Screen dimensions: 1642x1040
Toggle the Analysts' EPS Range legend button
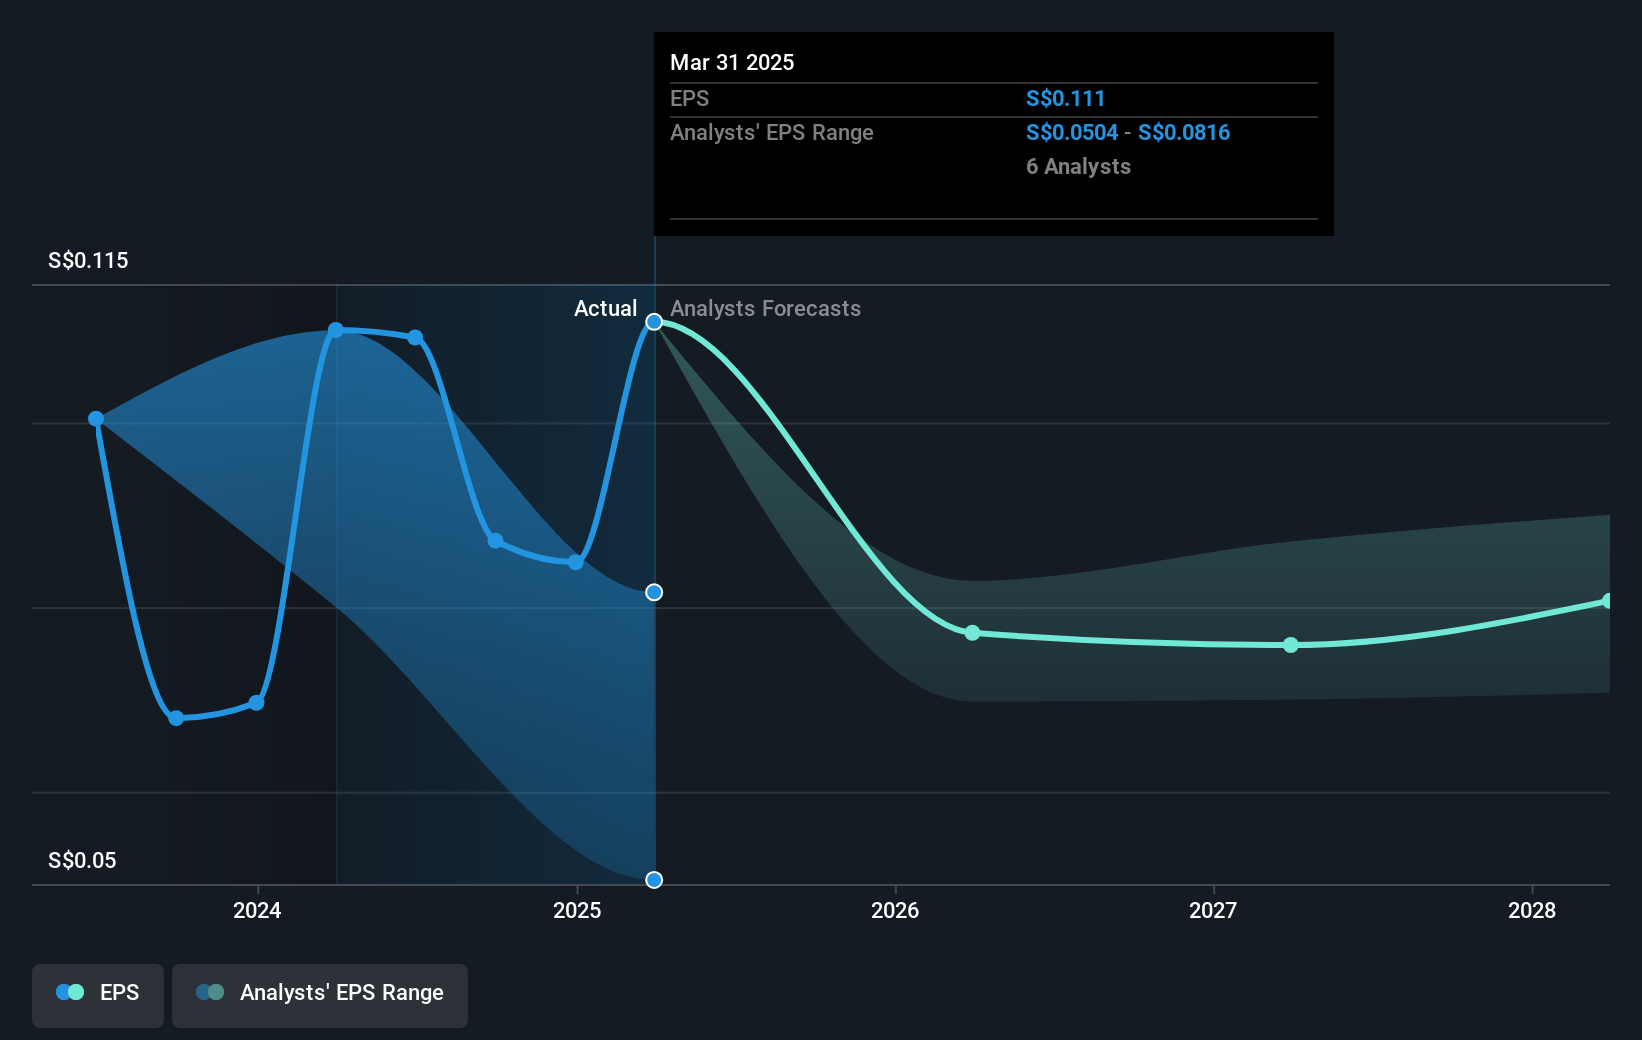[320, 995]
